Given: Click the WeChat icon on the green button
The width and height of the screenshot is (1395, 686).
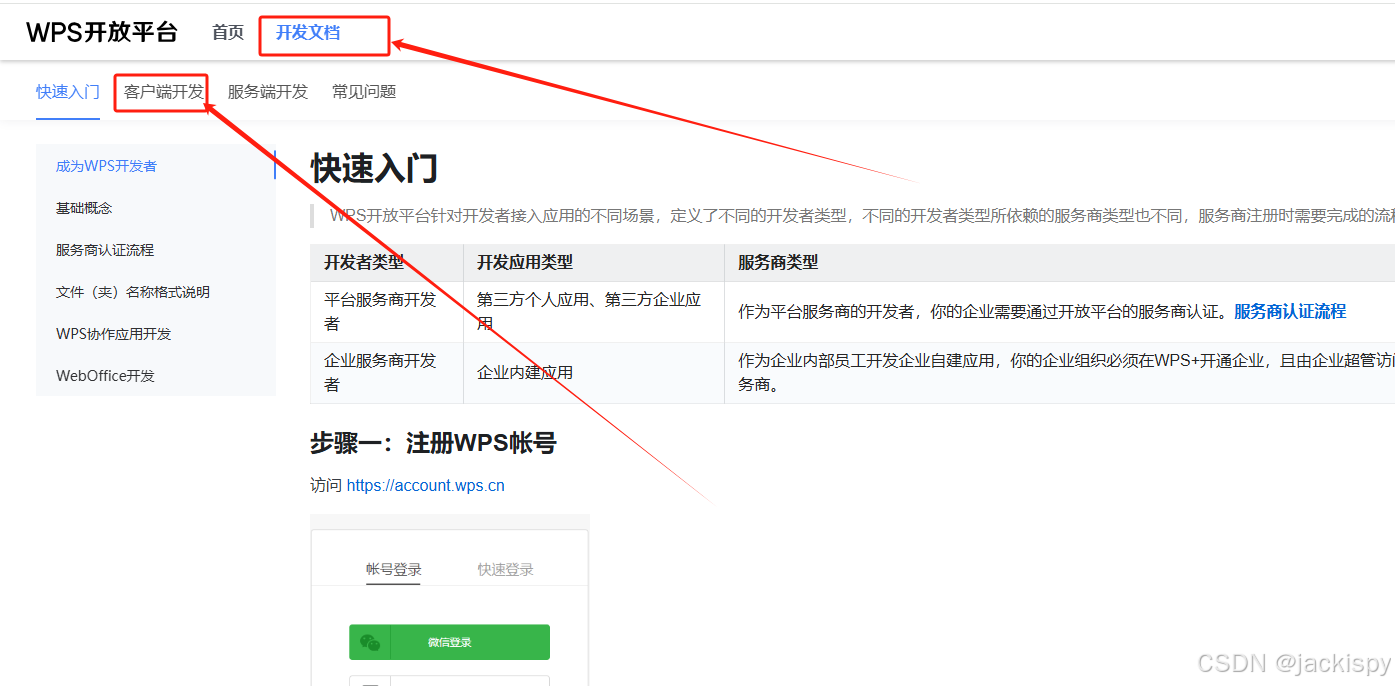Looking at the screenshot, I should pos(369,642).
